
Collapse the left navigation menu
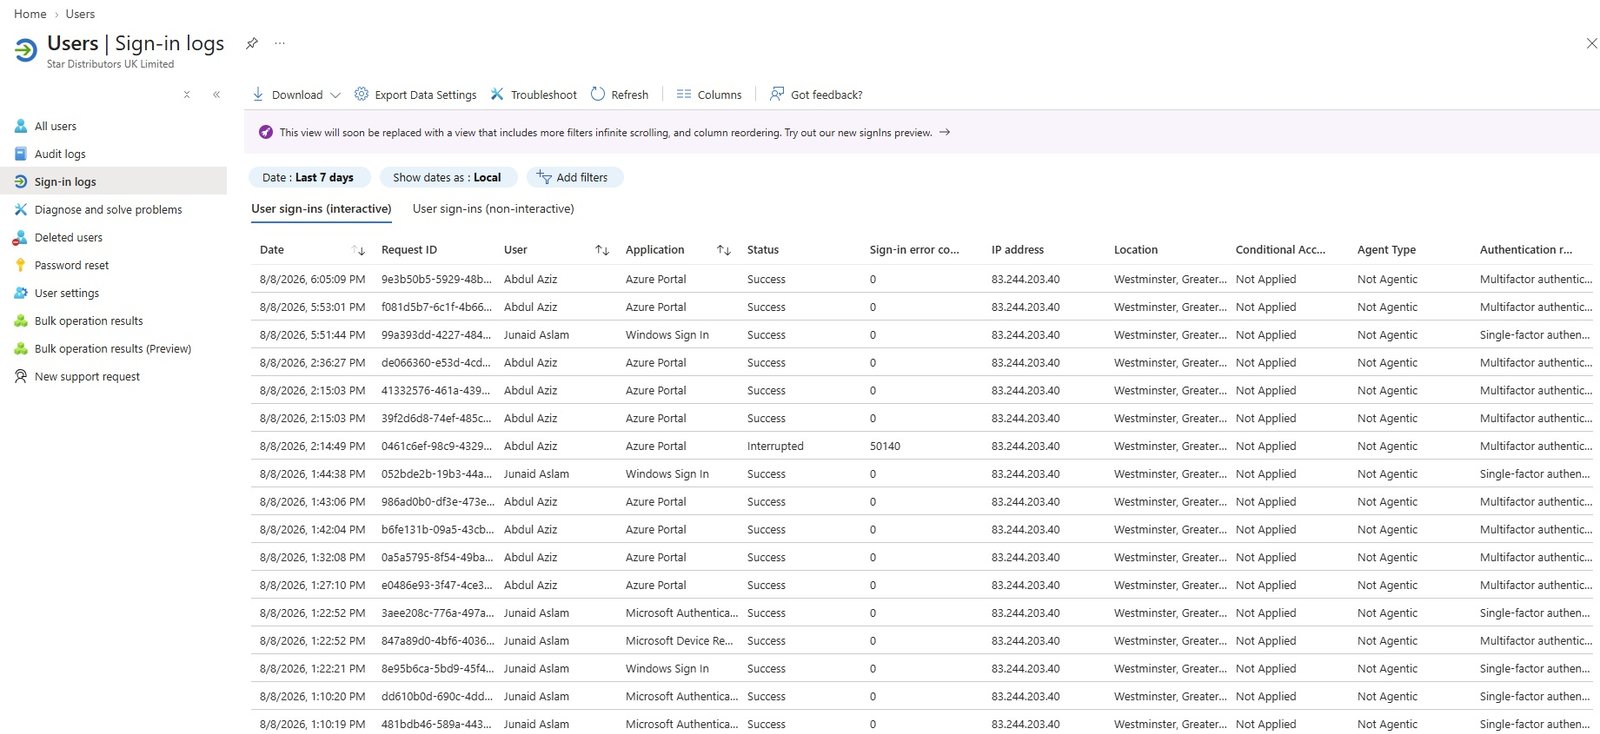pyautogui.click(x=216, y=95)
